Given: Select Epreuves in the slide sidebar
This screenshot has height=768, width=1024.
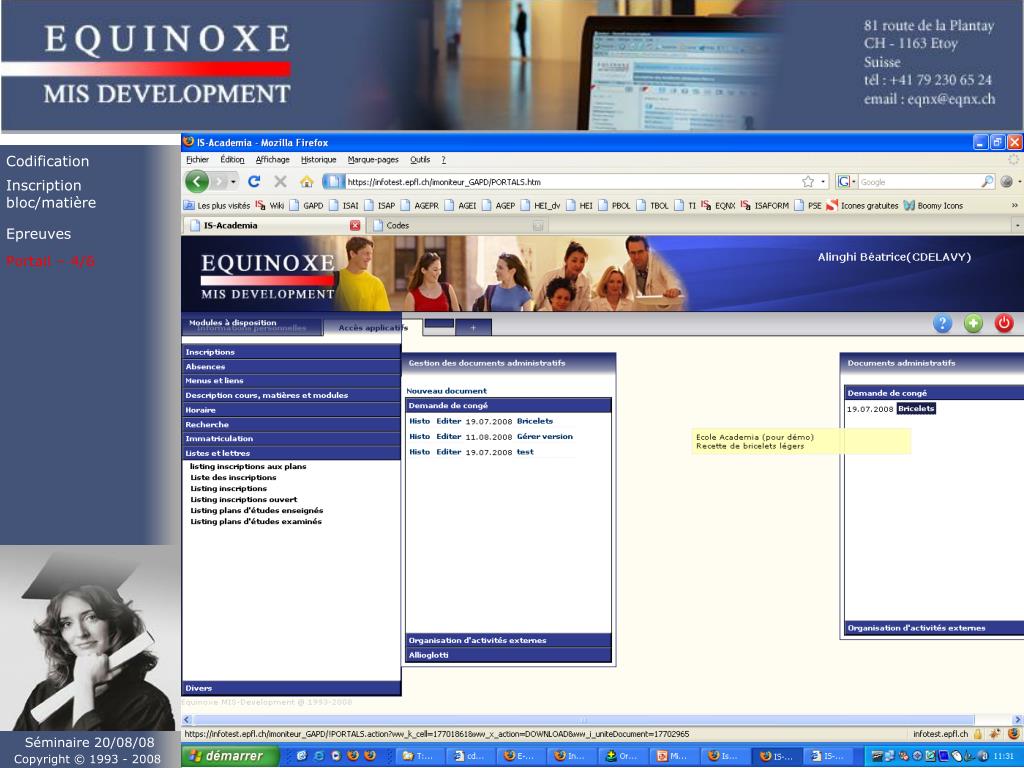Looking at the screenshot, I should (x=39, y=234).
